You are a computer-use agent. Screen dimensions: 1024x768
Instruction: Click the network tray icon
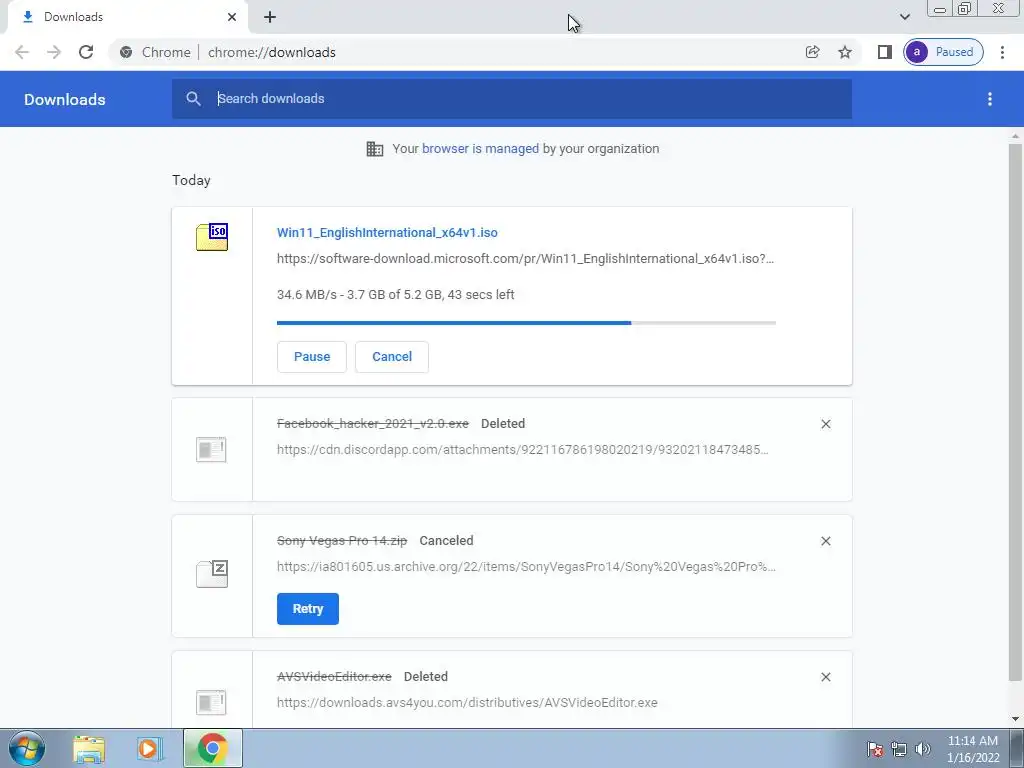[x=899, y=749]
